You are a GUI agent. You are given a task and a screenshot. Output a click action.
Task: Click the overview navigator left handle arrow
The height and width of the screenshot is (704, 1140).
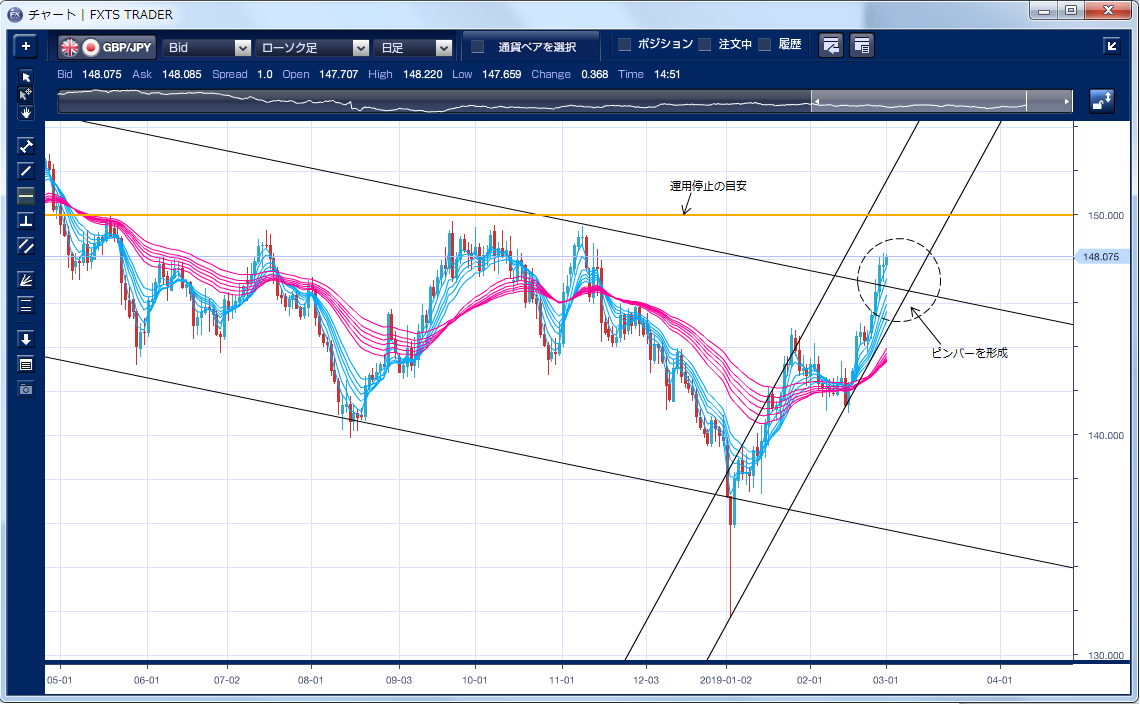816,101
